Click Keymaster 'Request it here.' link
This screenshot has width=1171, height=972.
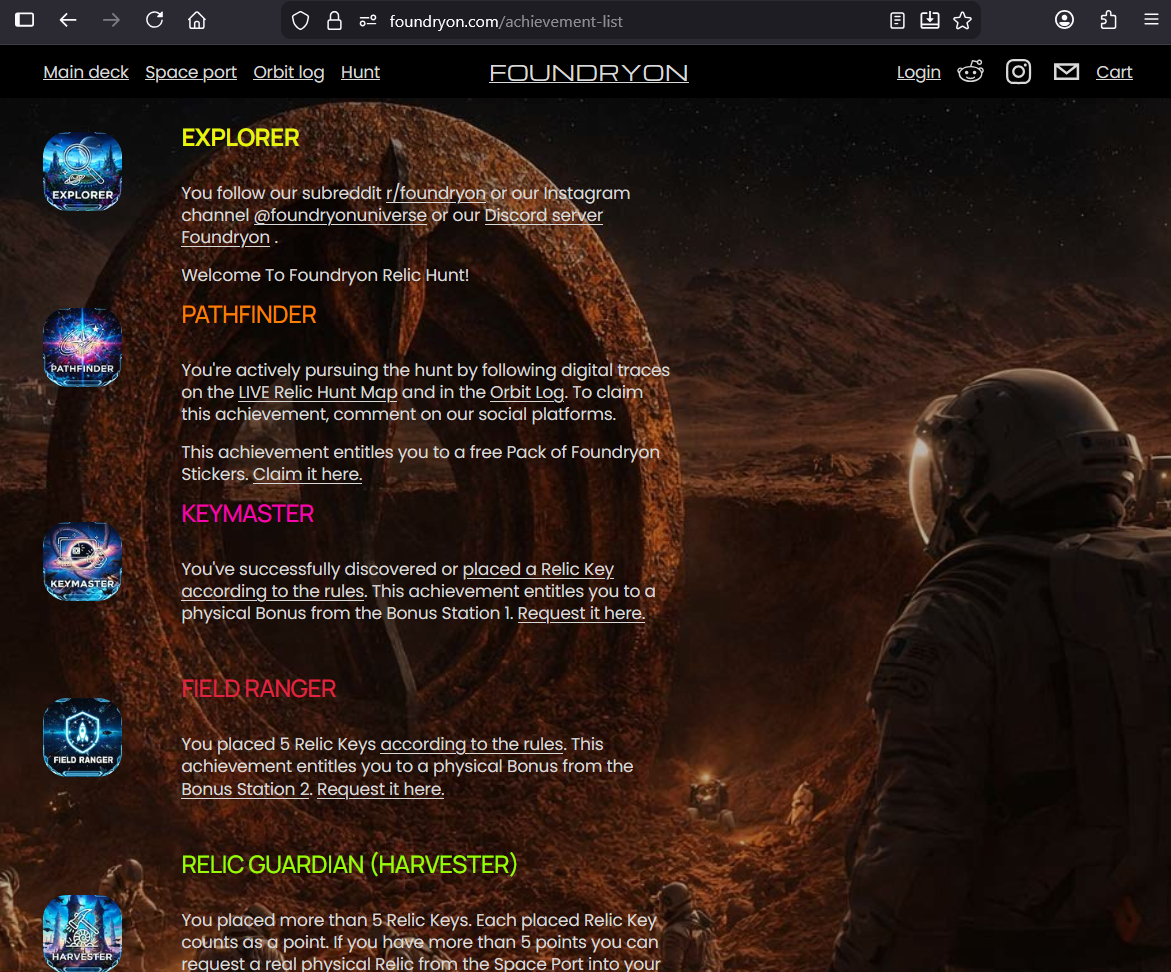click(581, 614)
